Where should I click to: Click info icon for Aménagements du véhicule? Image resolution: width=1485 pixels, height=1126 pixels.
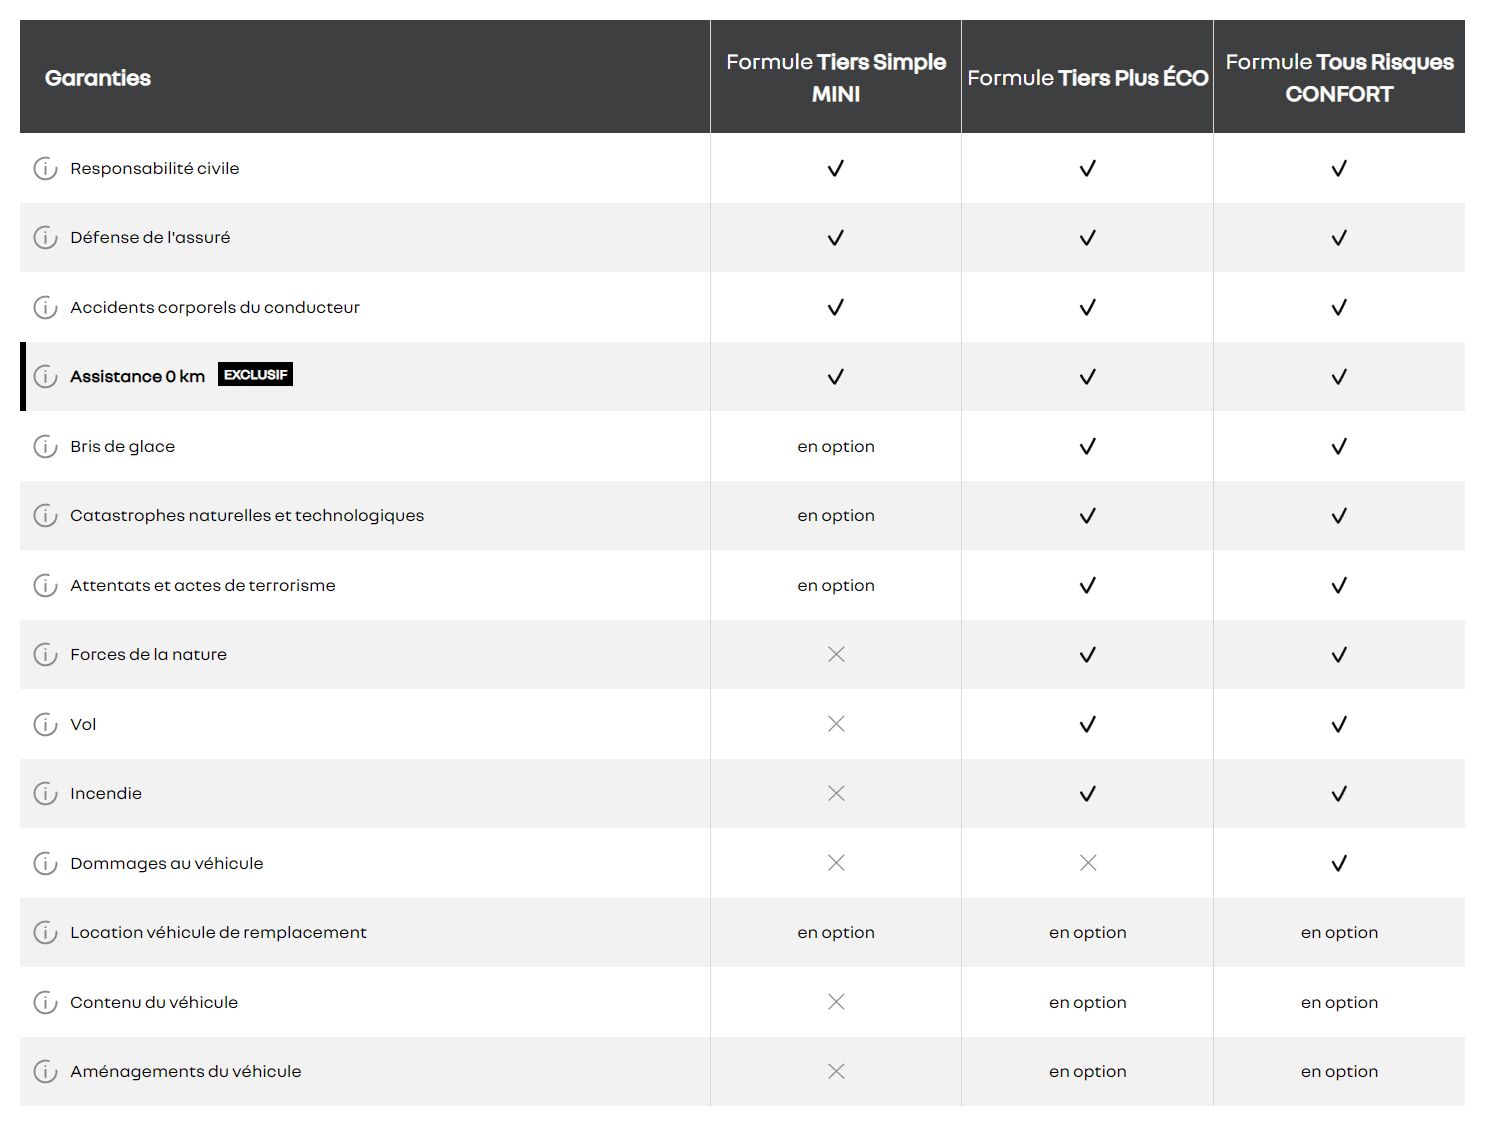45,1071
